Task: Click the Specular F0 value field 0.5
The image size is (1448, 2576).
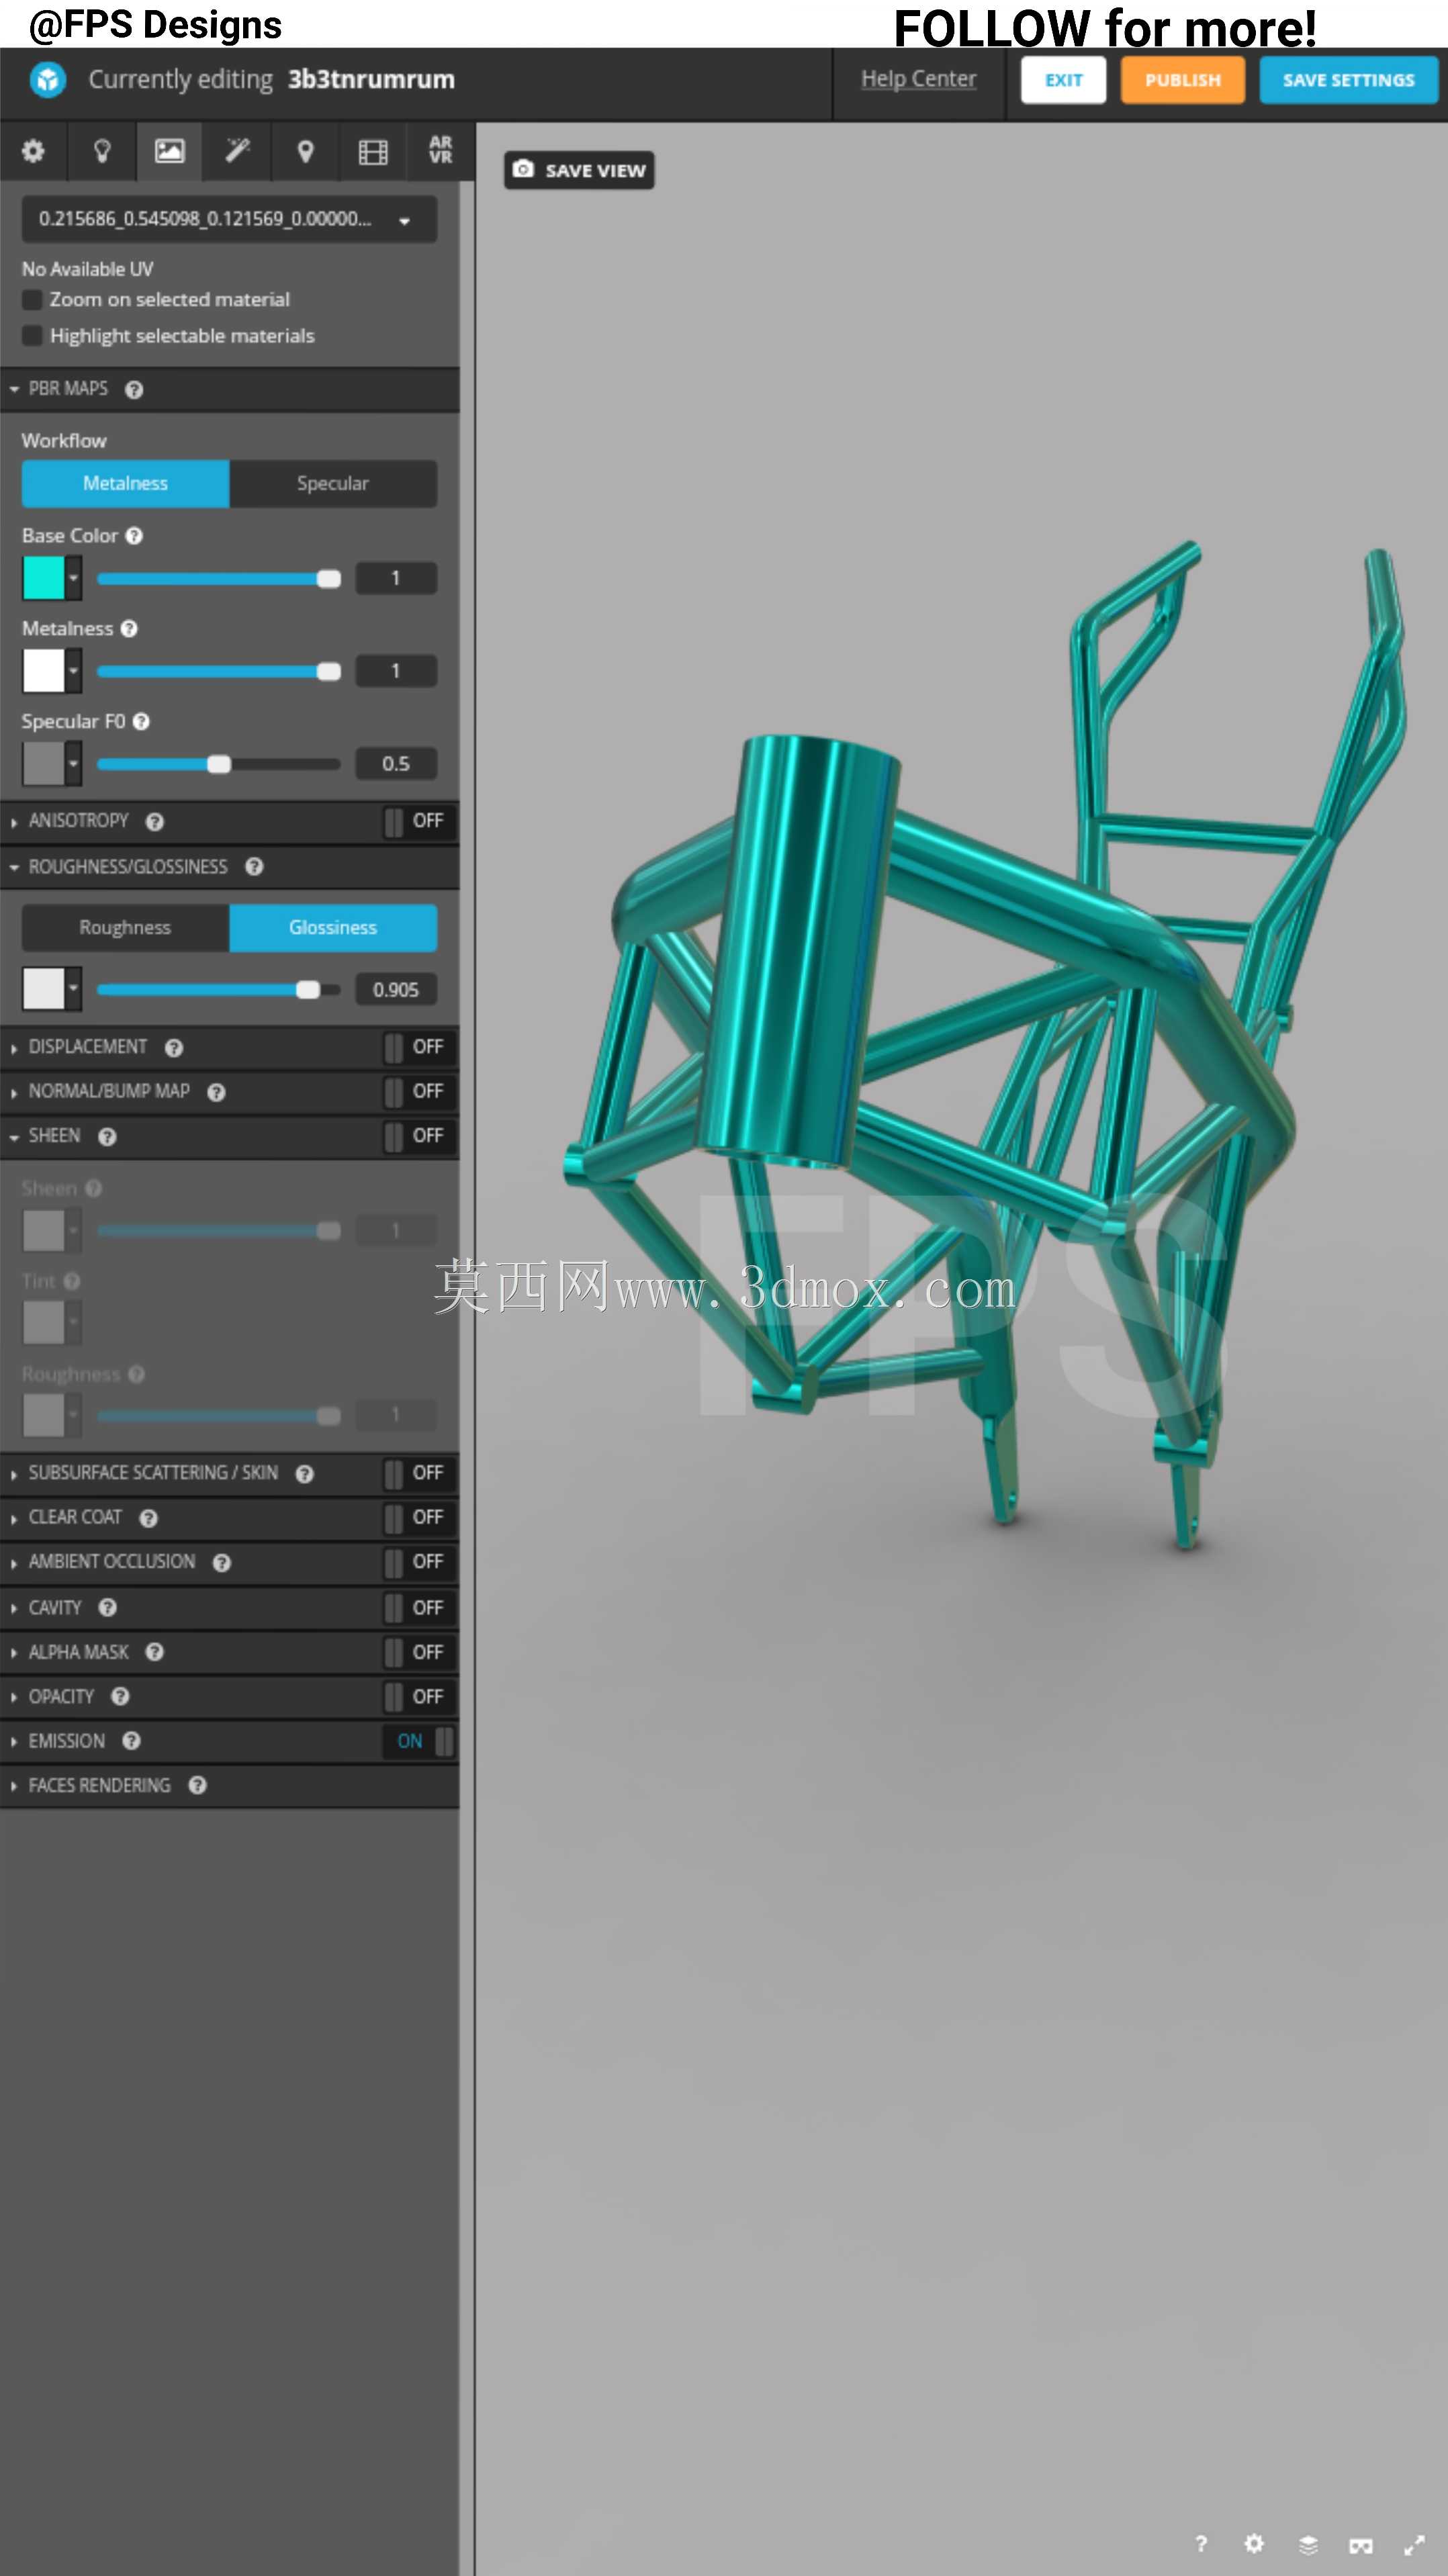Action: (396, 764)
